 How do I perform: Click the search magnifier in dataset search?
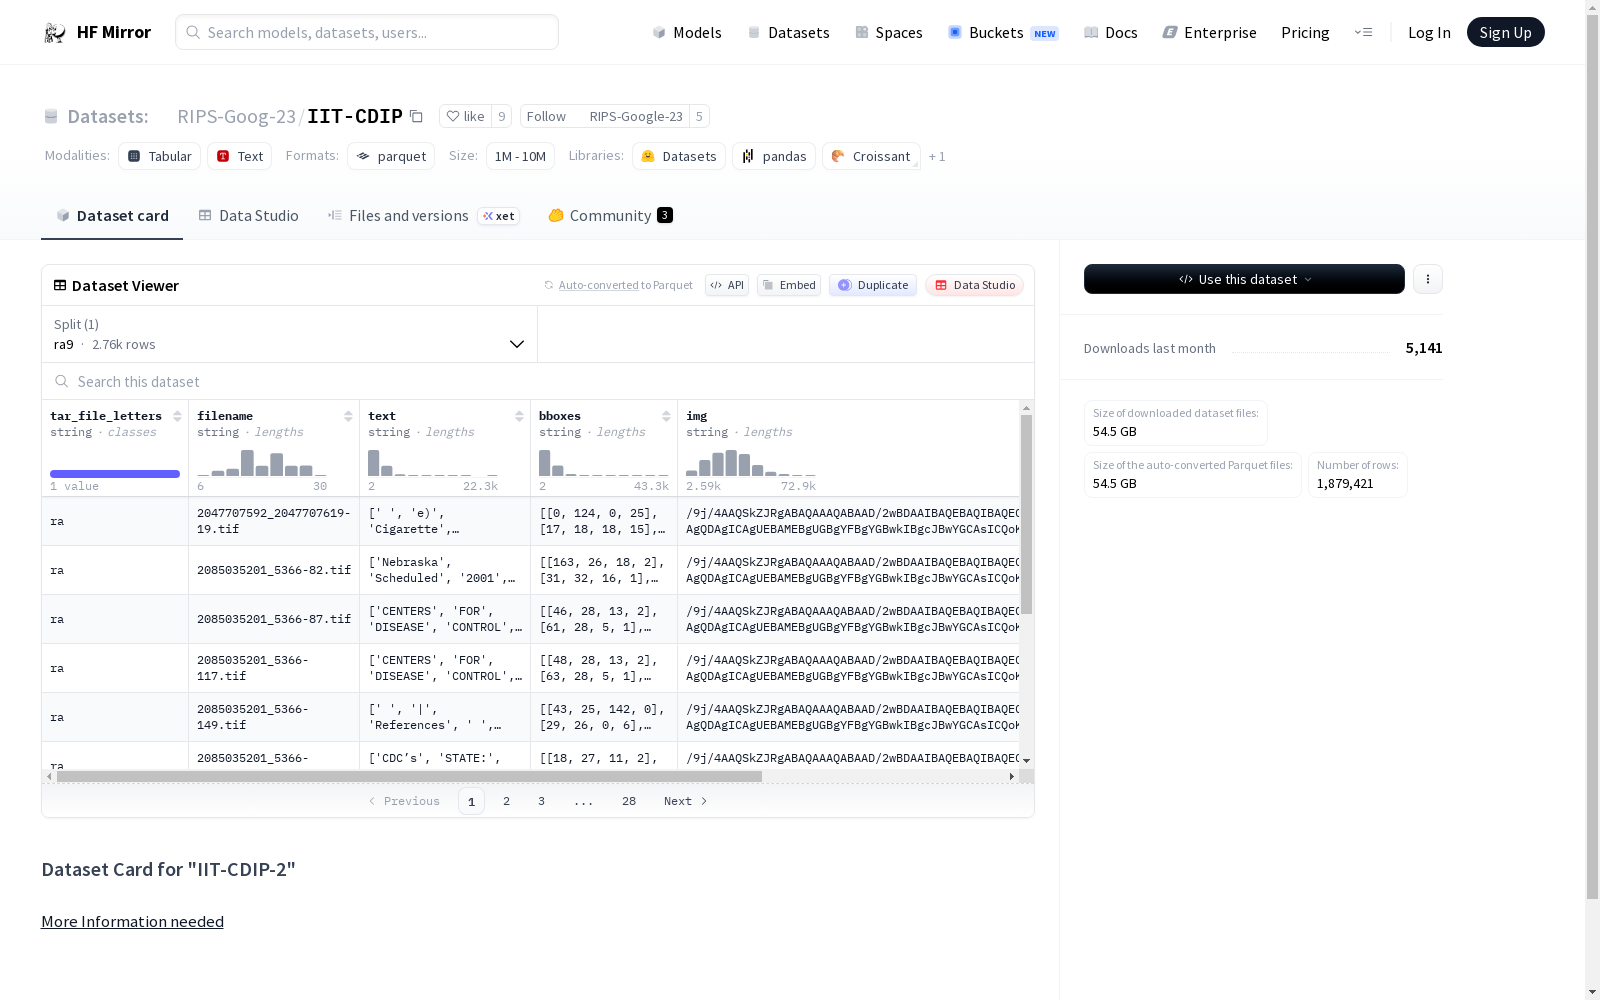point(62,381)
